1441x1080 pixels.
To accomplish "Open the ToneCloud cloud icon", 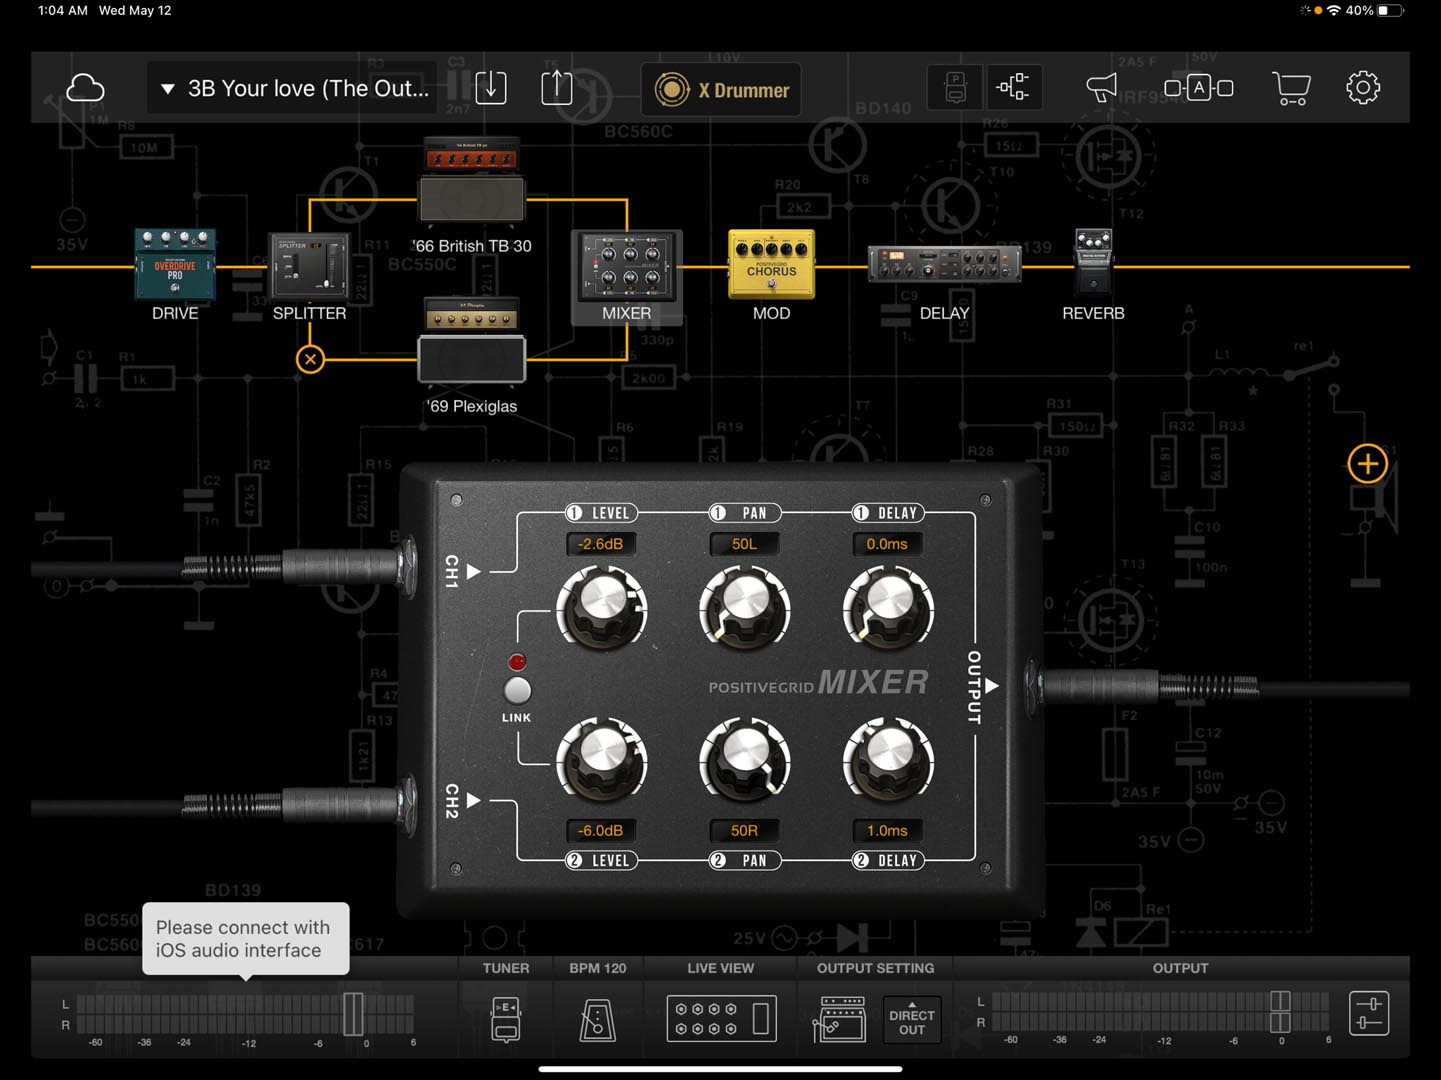I will (x=85, y=88).
